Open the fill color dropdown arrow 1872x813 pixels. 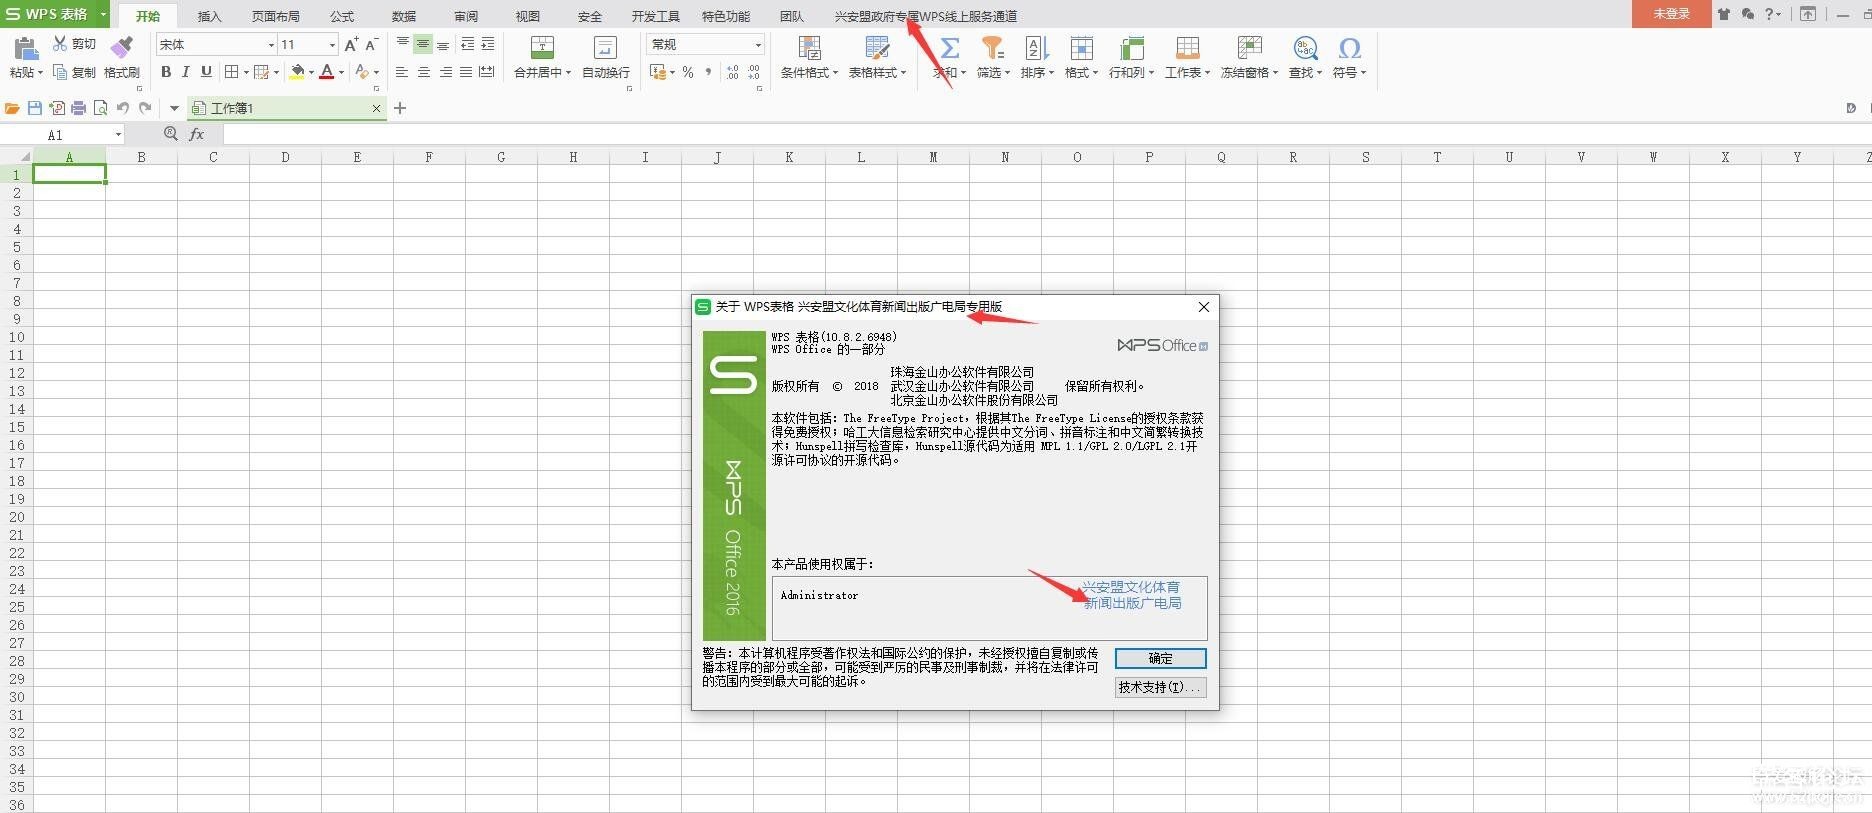311,72
